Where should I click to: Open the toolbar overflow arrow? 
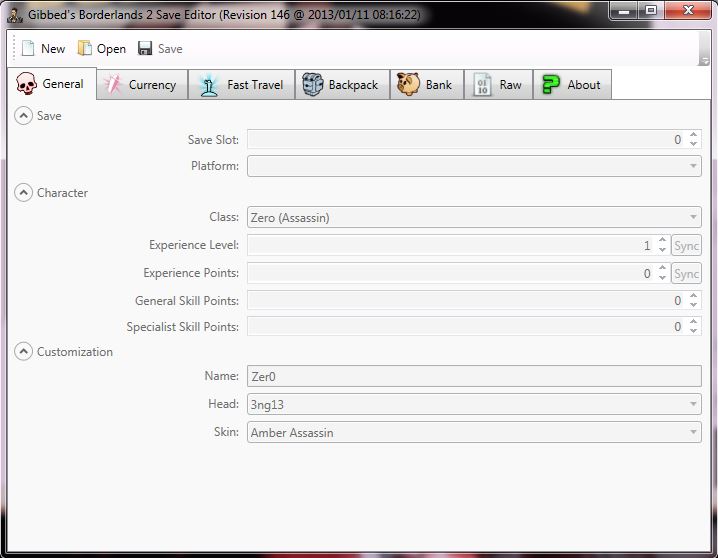click(x=704, y=61)
